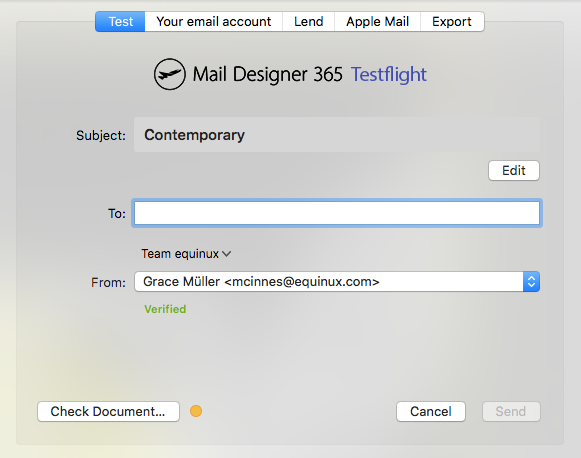581x458 pixels.
Task: Click the From field stepper arrows
Action: coord(531,282)
